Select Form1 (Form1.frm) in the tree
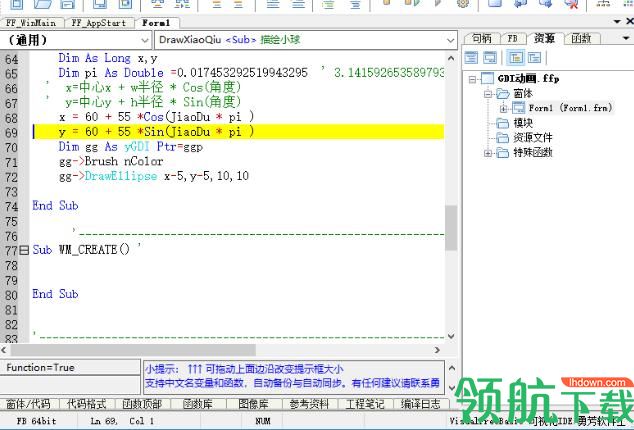Screen dimensions: 634x430 pyautogui.click(x=570, y=108)
